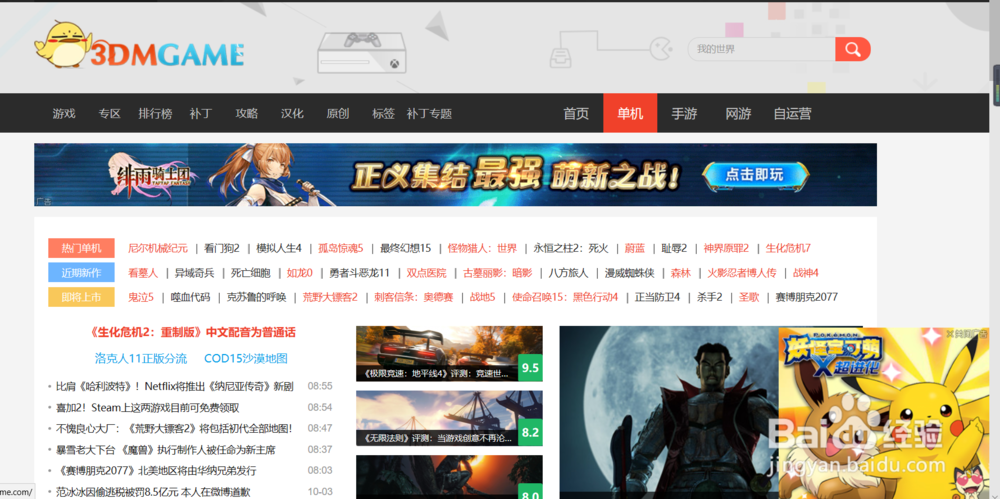Open the 神界原罪2 link
Screen dimensions: 1000x499
click(x=726, y=248)
